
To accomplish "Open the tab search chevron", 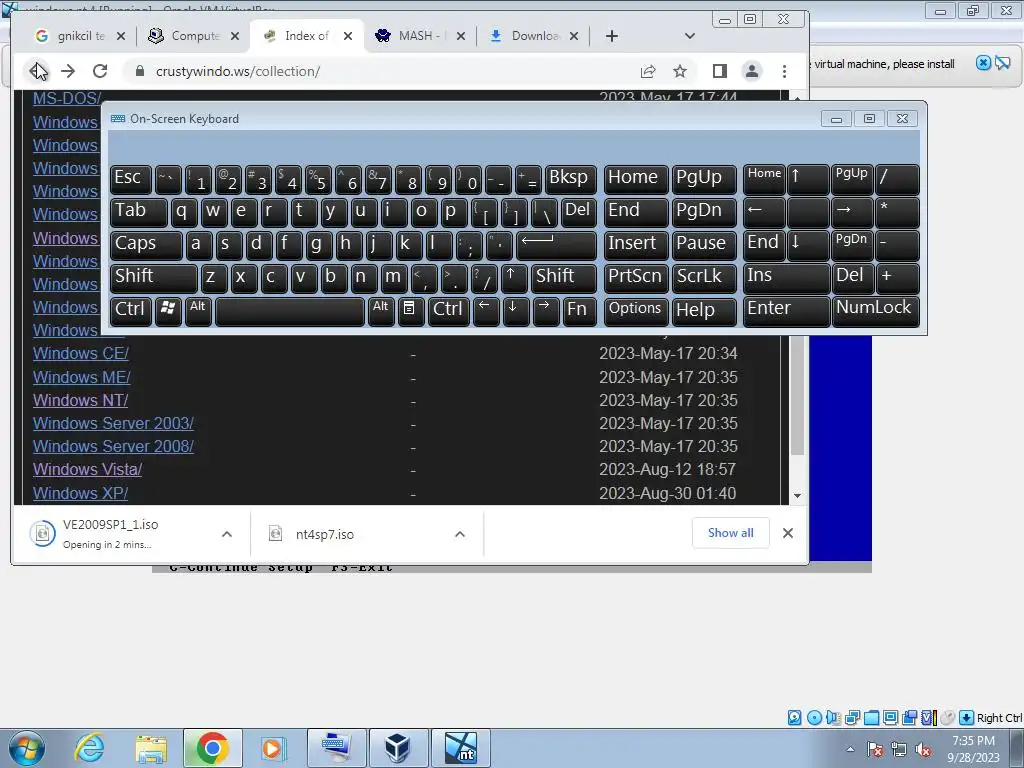I will pyautogui.click(x=690, y=36).
